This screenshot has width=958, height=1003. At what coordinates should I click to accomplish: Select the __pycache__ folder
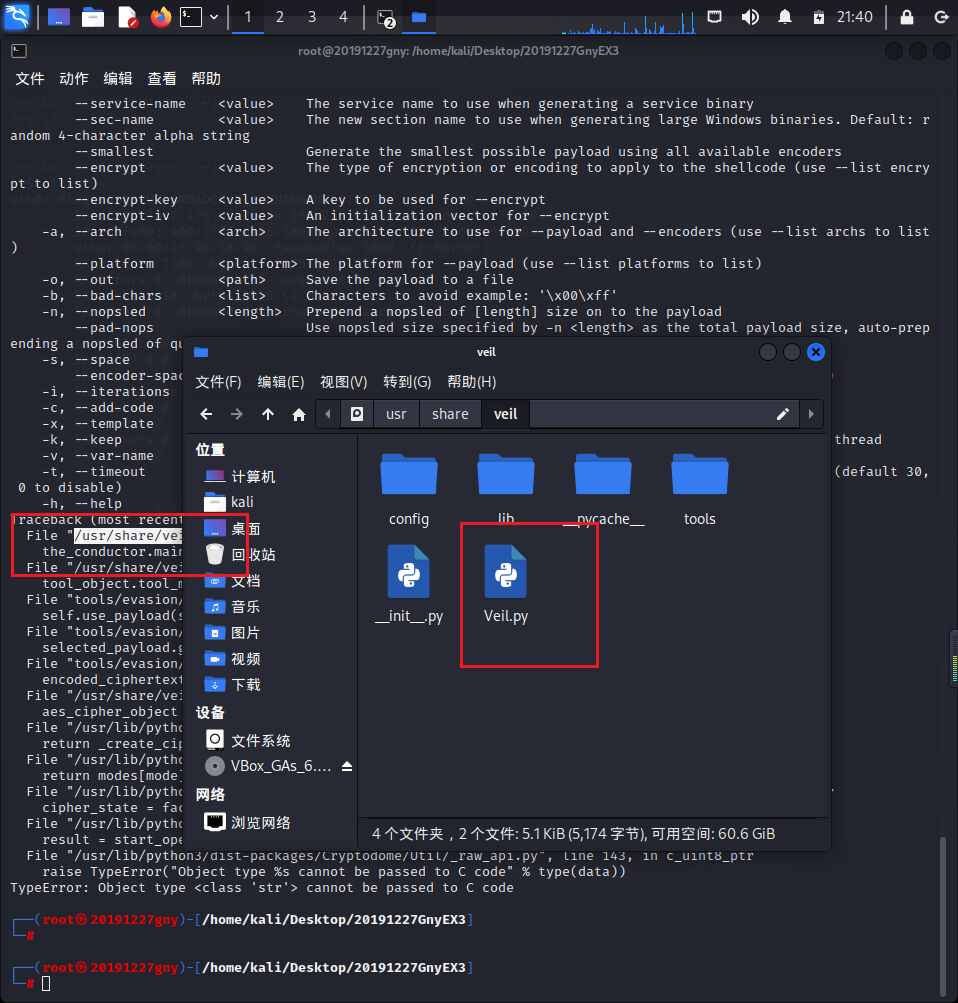[x=602, y=490]
